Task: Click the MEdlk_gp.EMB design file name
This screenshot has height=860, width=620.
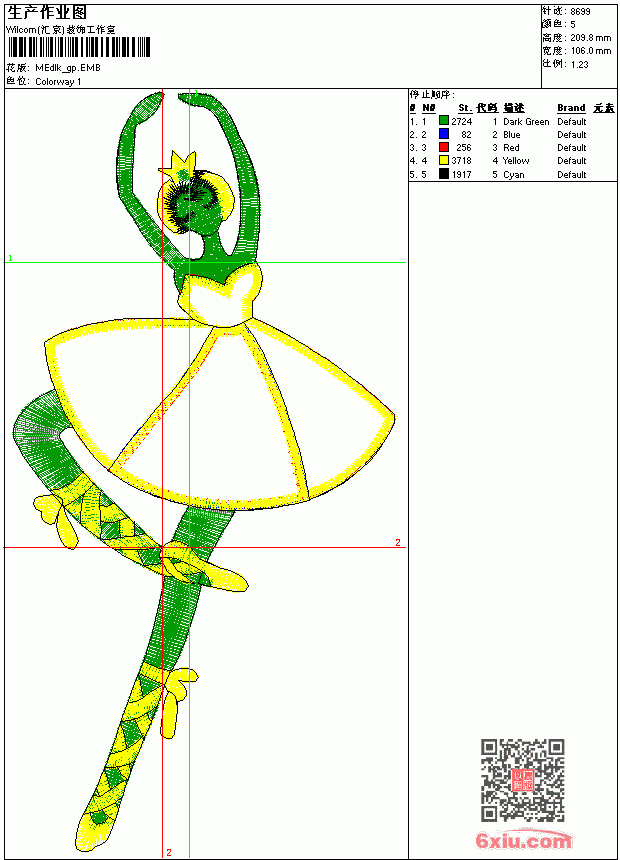Action: coord(67,68)
